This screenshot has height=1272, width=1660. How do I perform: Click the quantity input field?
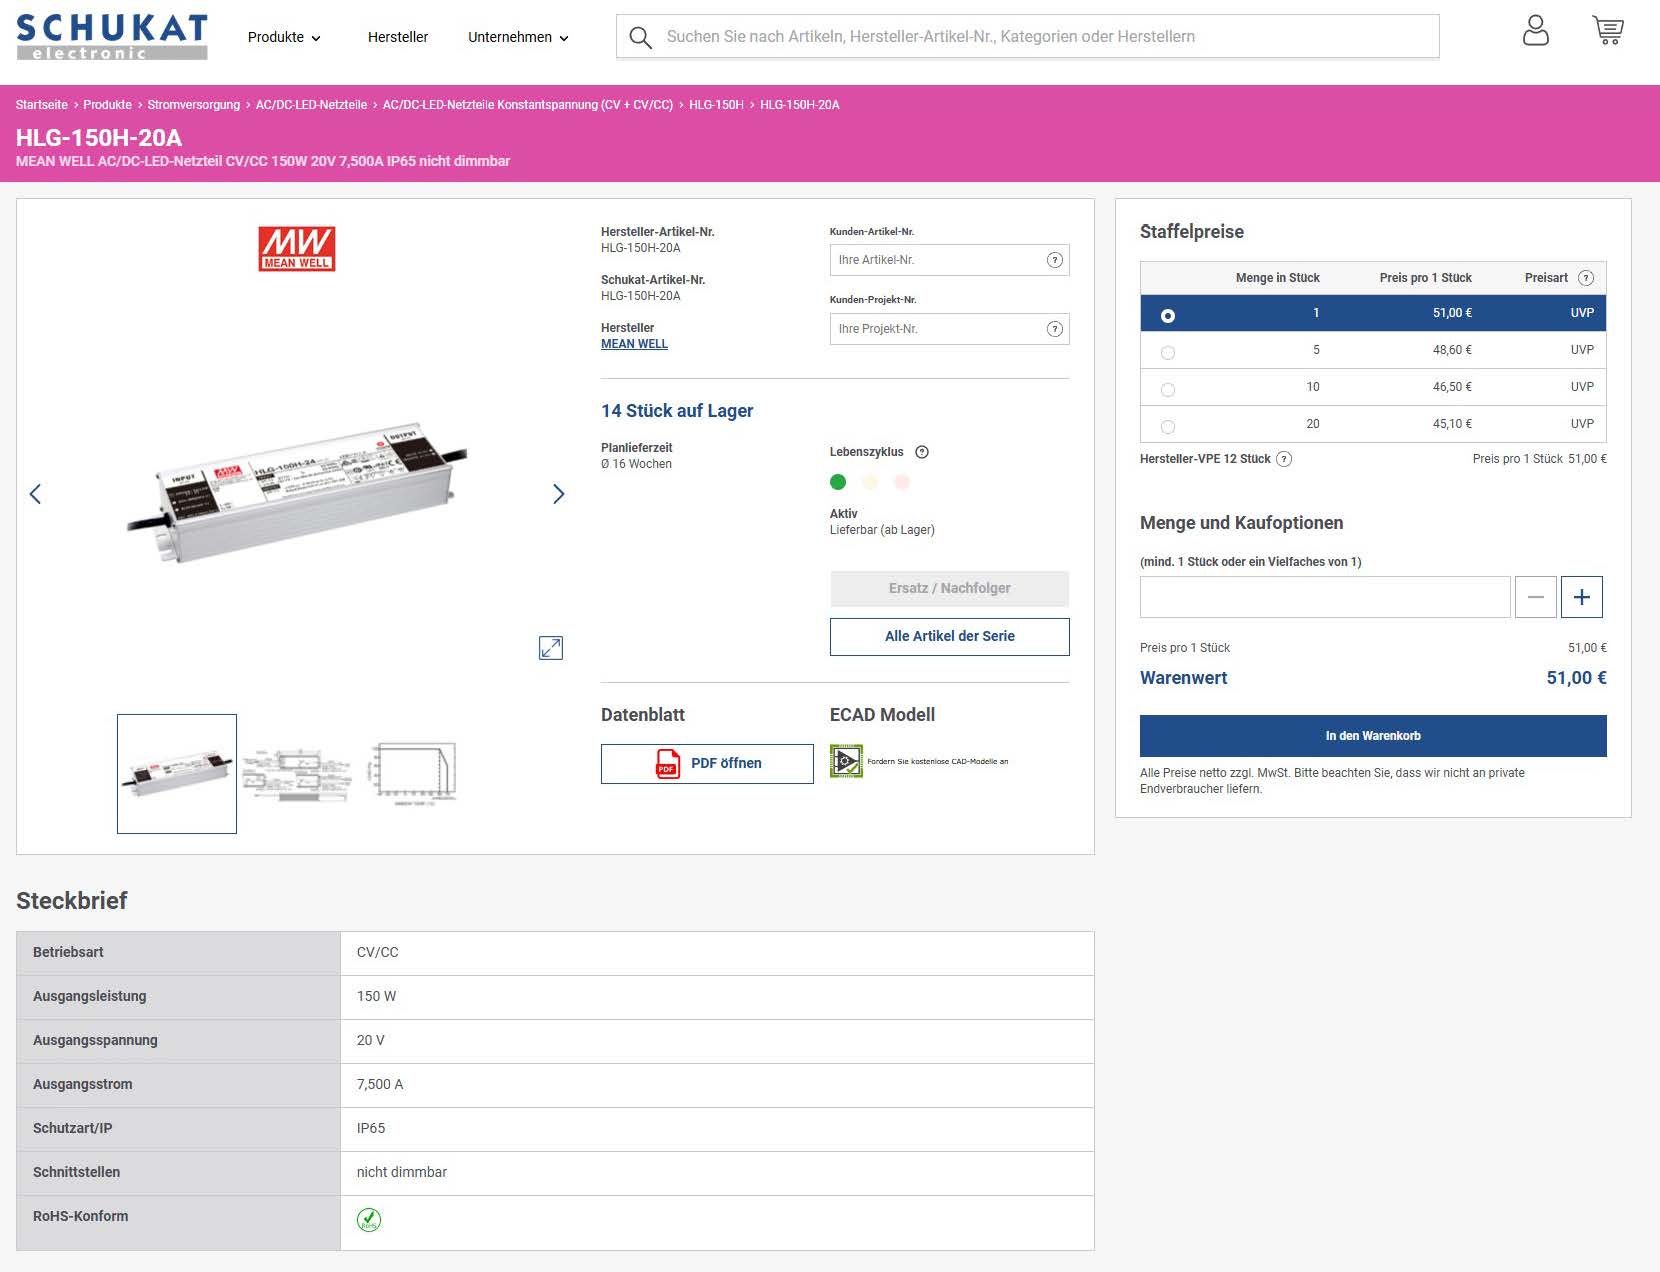pos(1325,597)
